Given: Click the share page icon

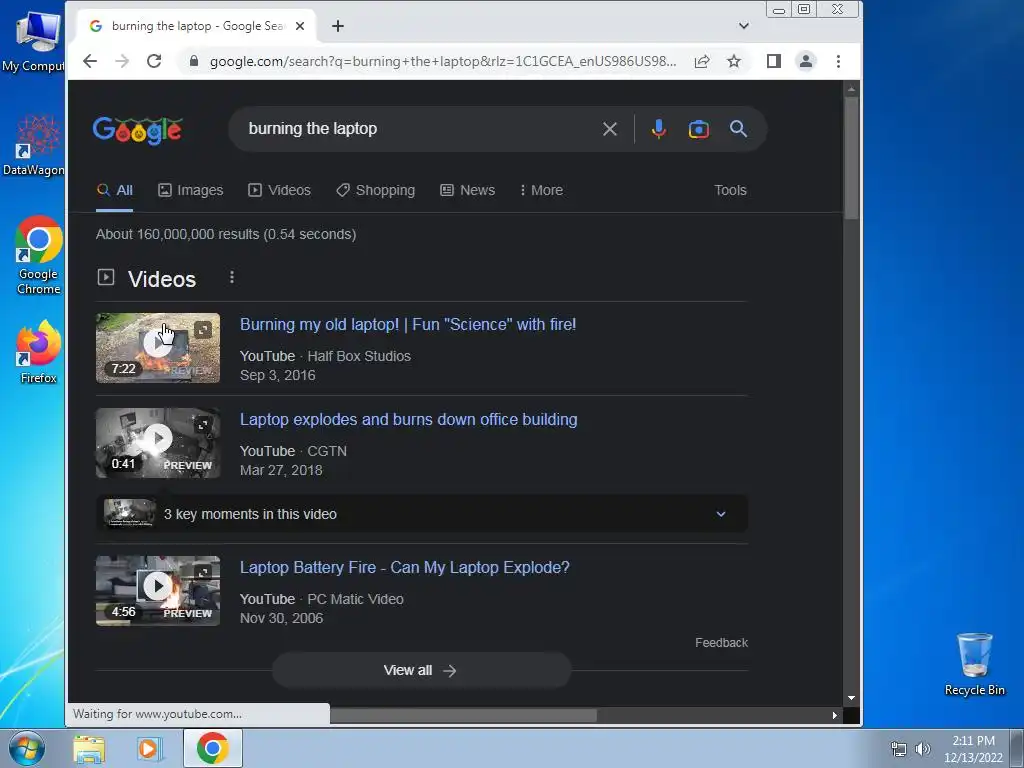Looking at the screenshot, I should (702, 61).
